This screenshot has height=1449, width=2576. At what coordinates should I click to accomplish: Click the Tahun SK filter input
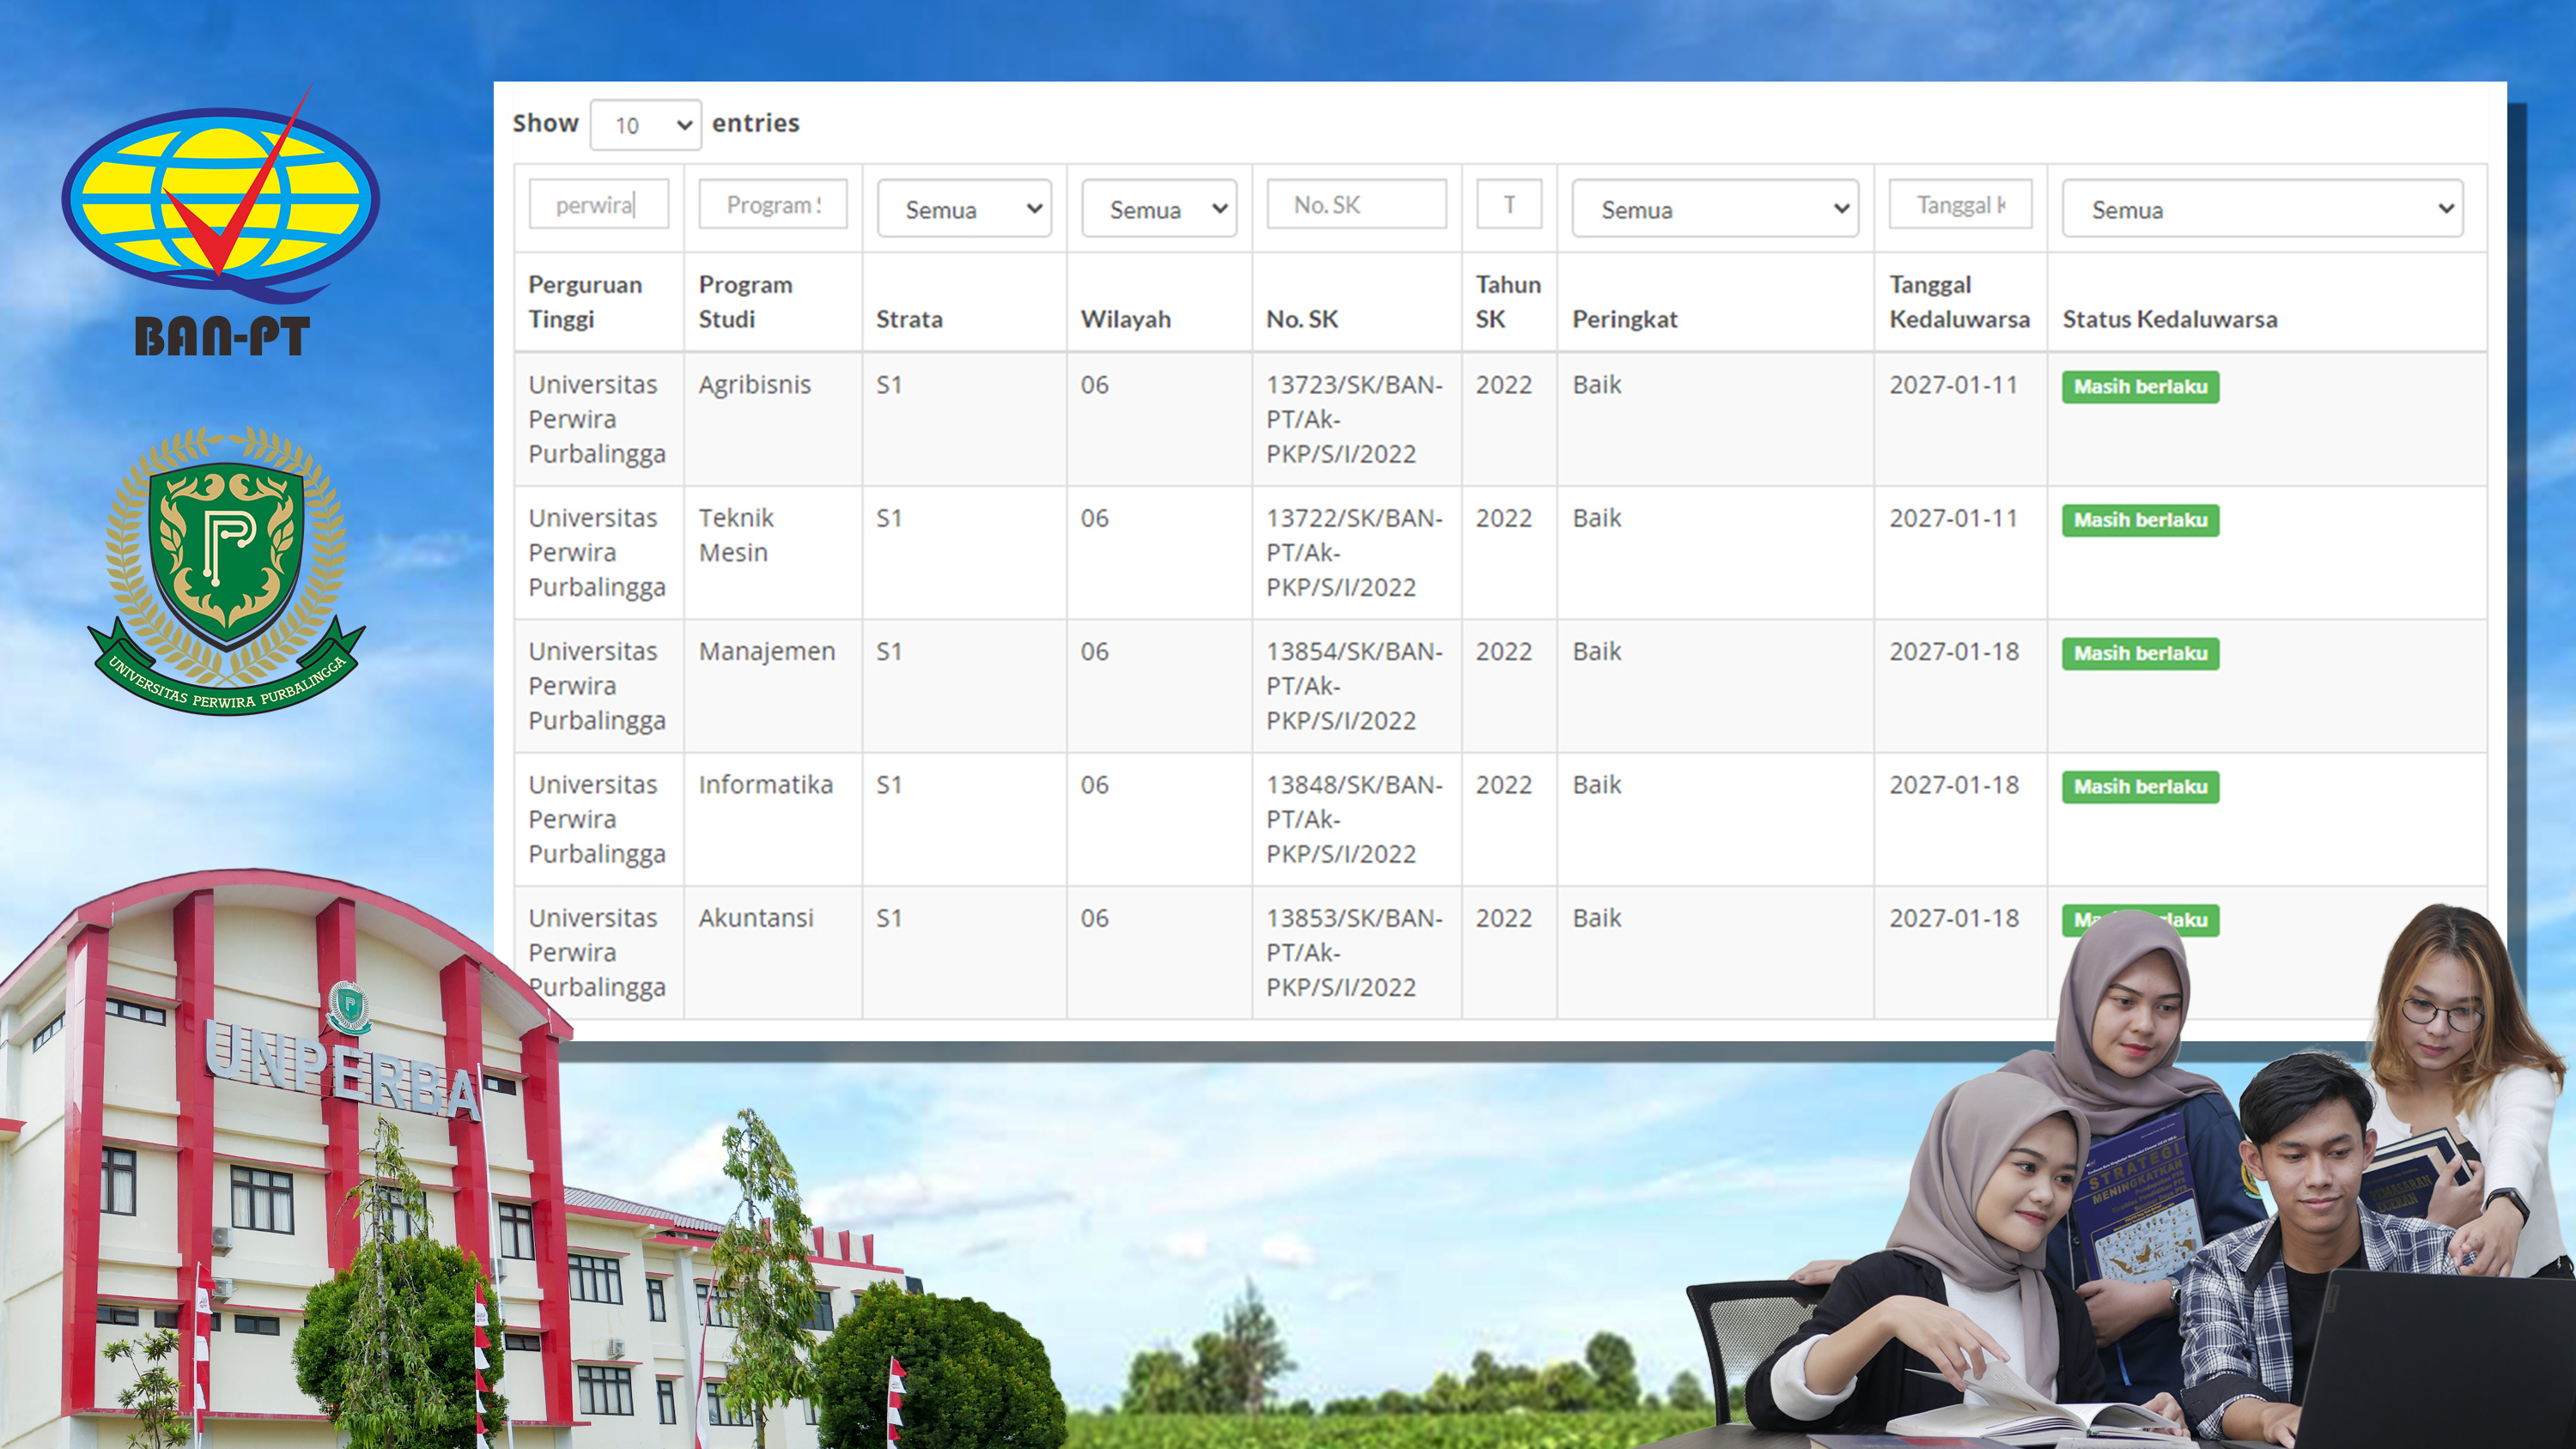(1509, 204)
